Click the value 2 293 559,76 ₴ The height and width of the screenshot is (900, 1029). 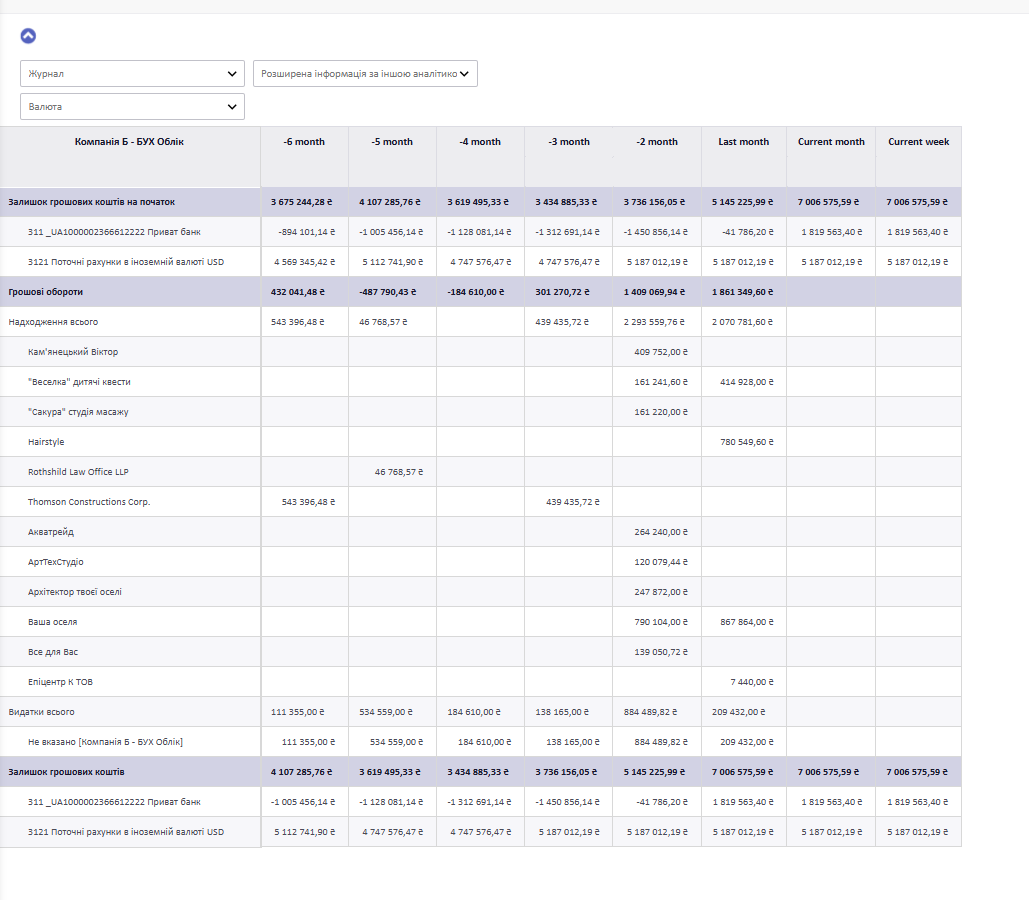click(654, 322)
